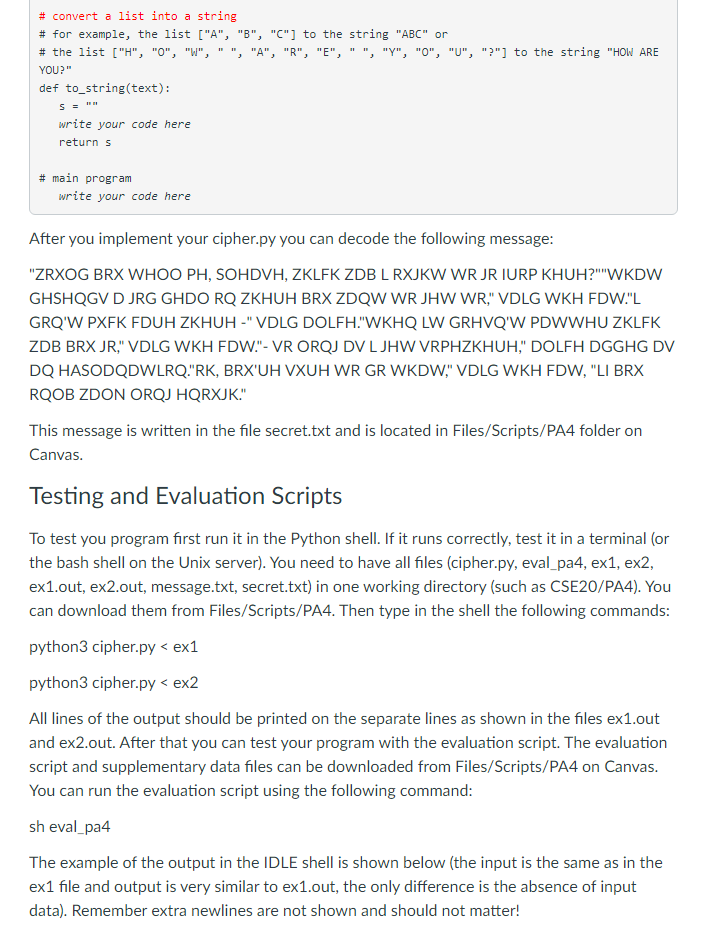This screenshot has width=712, height=931.
Task: Click the 'write your code here' placeholder under main program
Action: point(125,196)
